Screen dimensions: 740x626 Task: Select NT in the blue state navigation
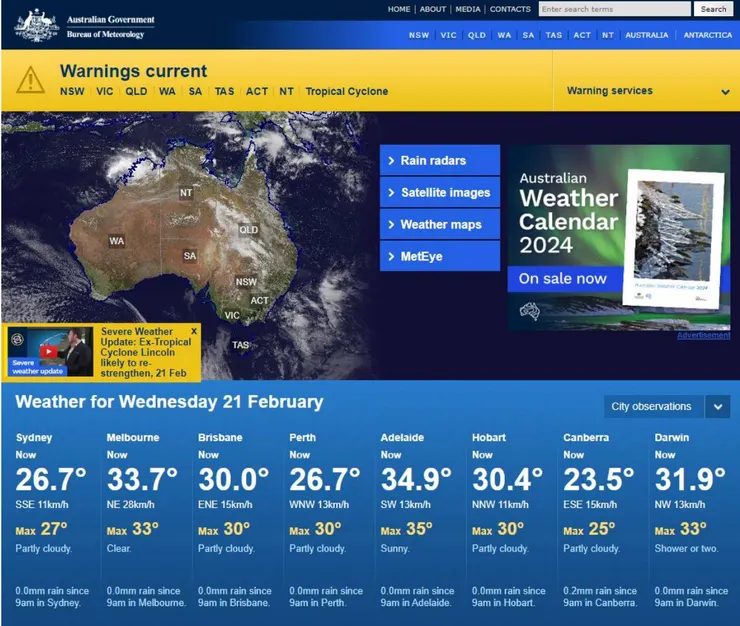608,35
